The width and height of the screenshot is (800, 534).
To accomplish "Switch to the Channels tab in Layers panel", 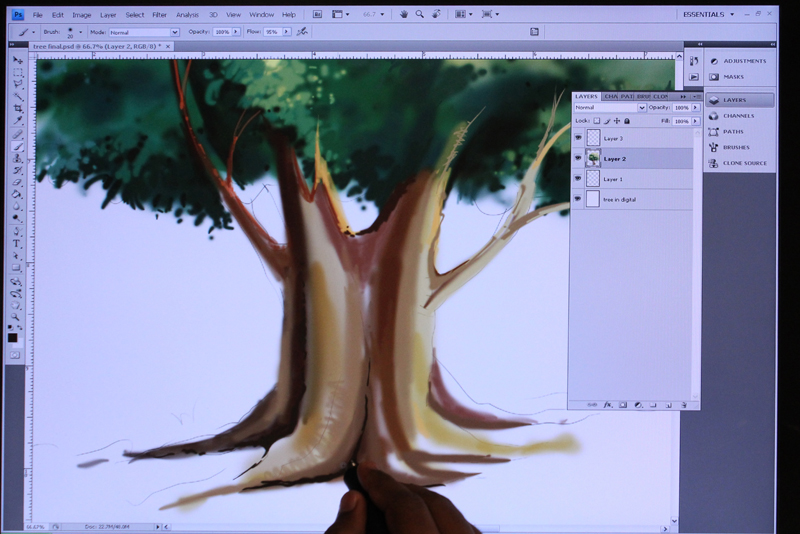I will pos(610,96).
